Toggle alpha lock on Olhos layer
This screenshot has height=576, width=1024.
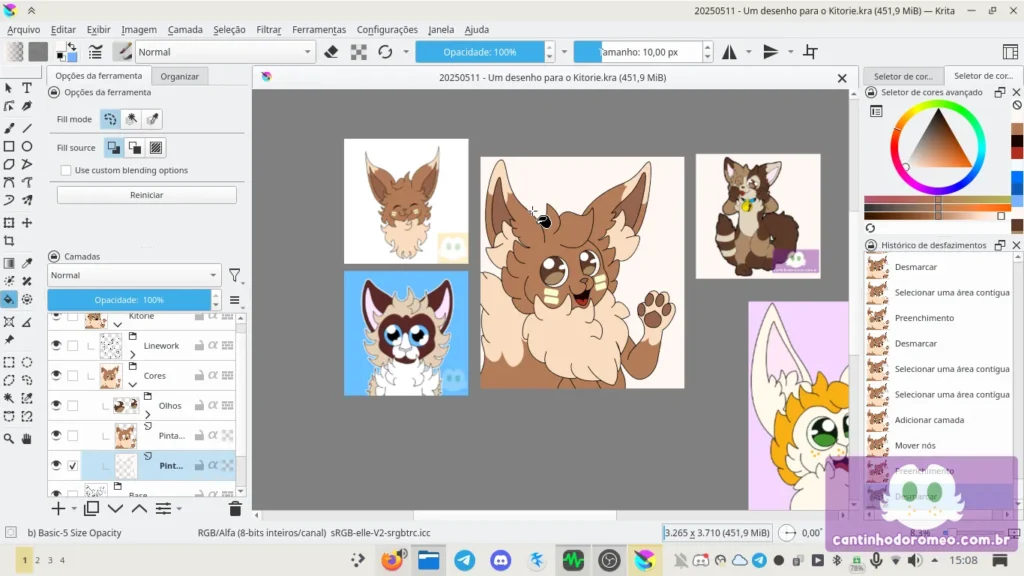coord(212,405)
